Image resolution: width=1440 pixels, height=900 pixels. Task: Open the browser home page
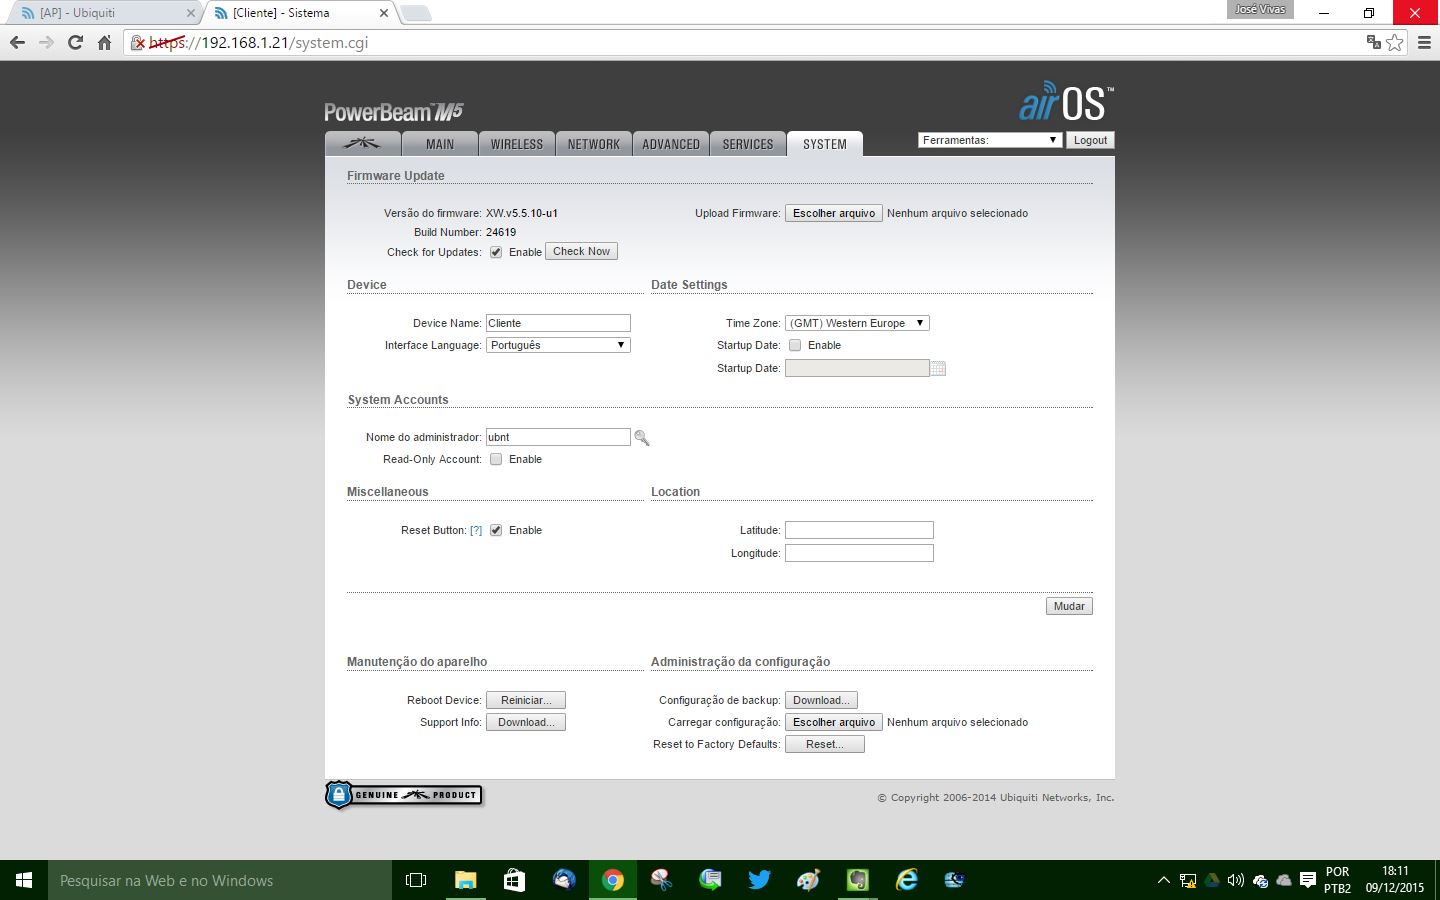[104, 43]
